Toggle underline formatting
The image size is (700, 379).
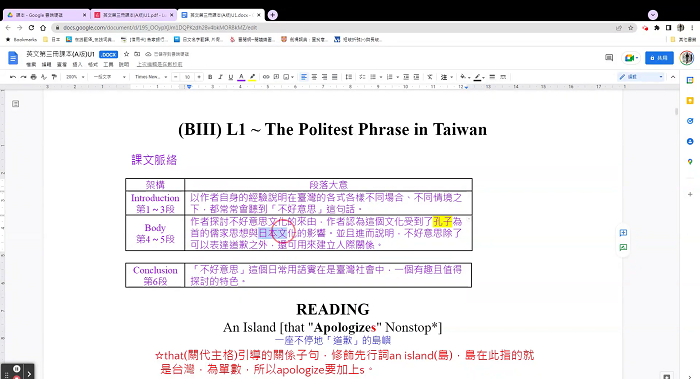(x=230, y=77)
